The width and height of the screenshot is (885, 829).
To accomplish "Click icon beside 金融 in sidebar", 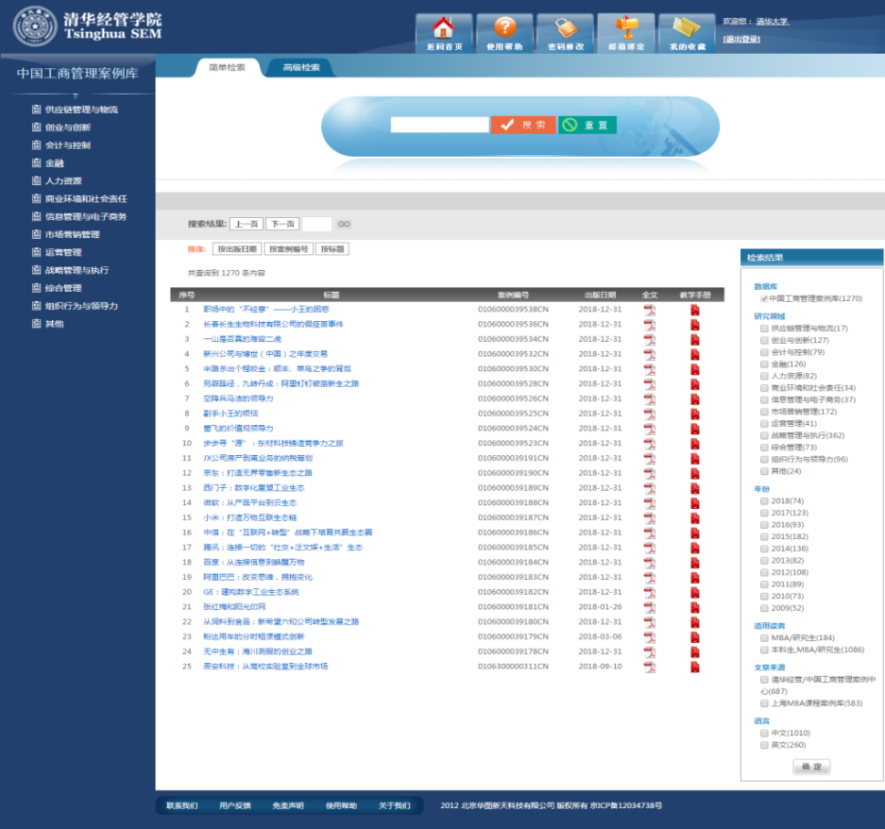I will [x=37, y=163].
